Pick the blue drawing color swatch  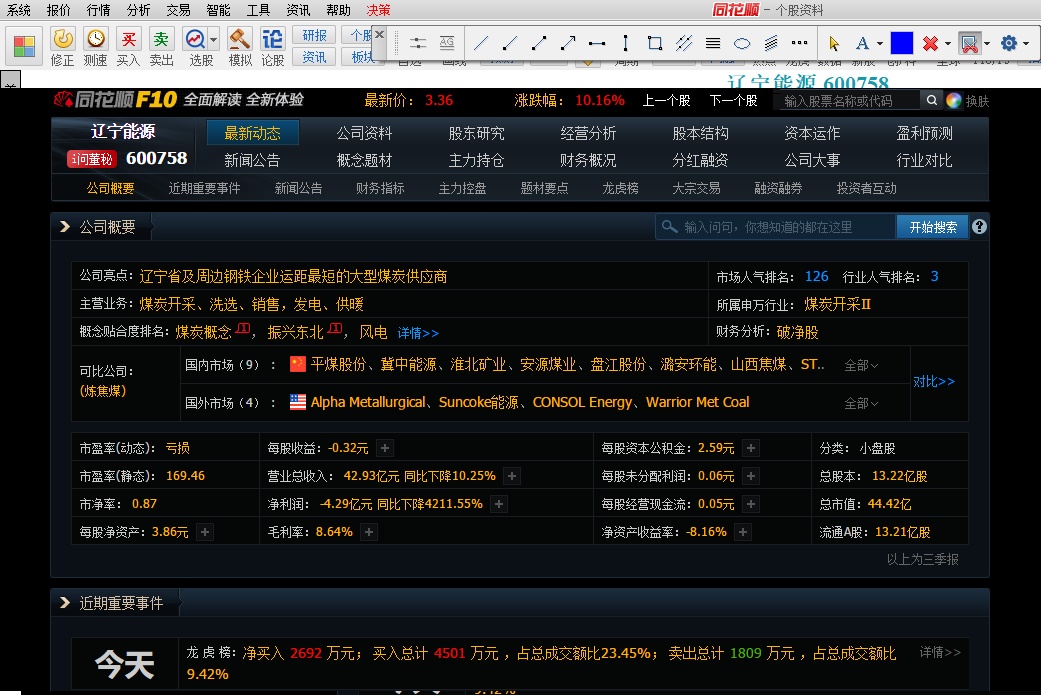point(901,44)
